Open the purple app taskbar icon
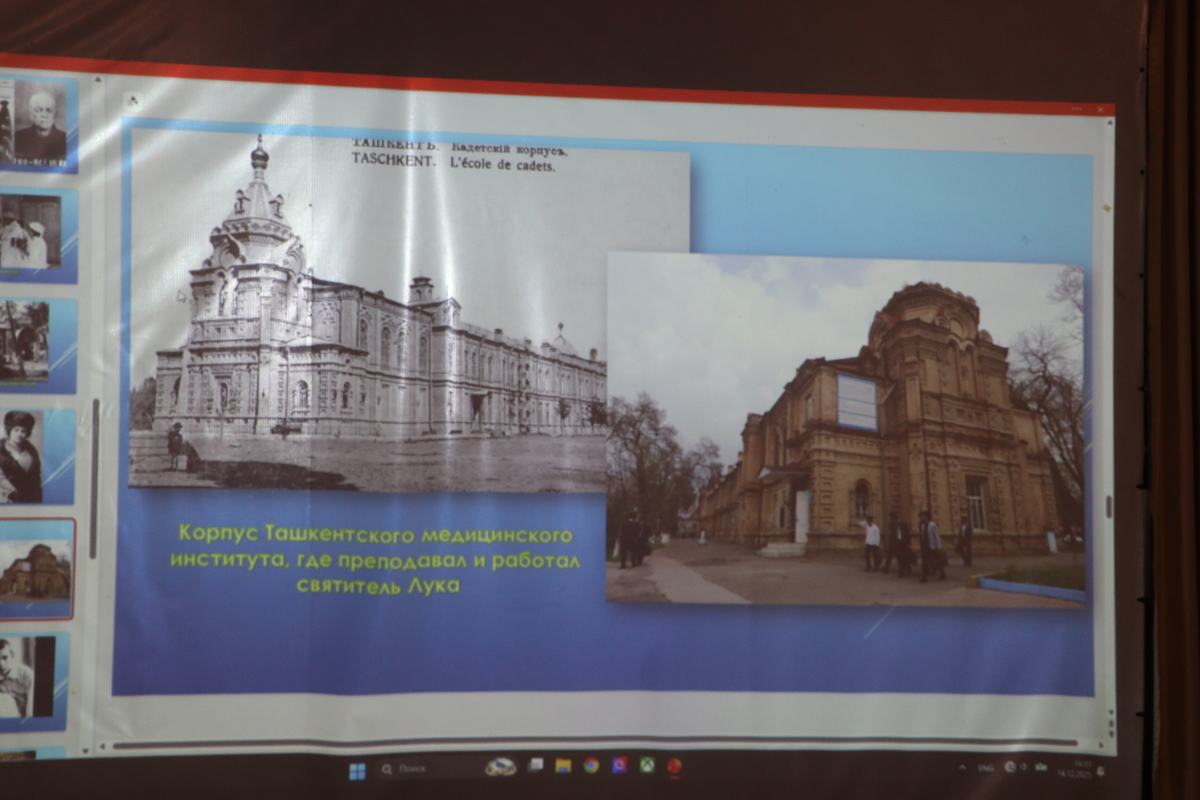Screen dimensions: 1200x800 coord(619,766)
